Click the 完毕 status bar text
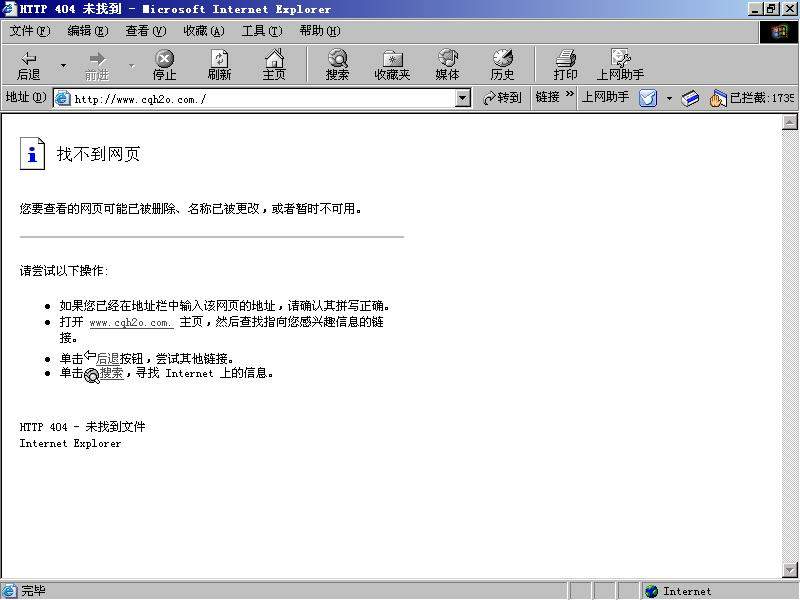 point(33,591)
